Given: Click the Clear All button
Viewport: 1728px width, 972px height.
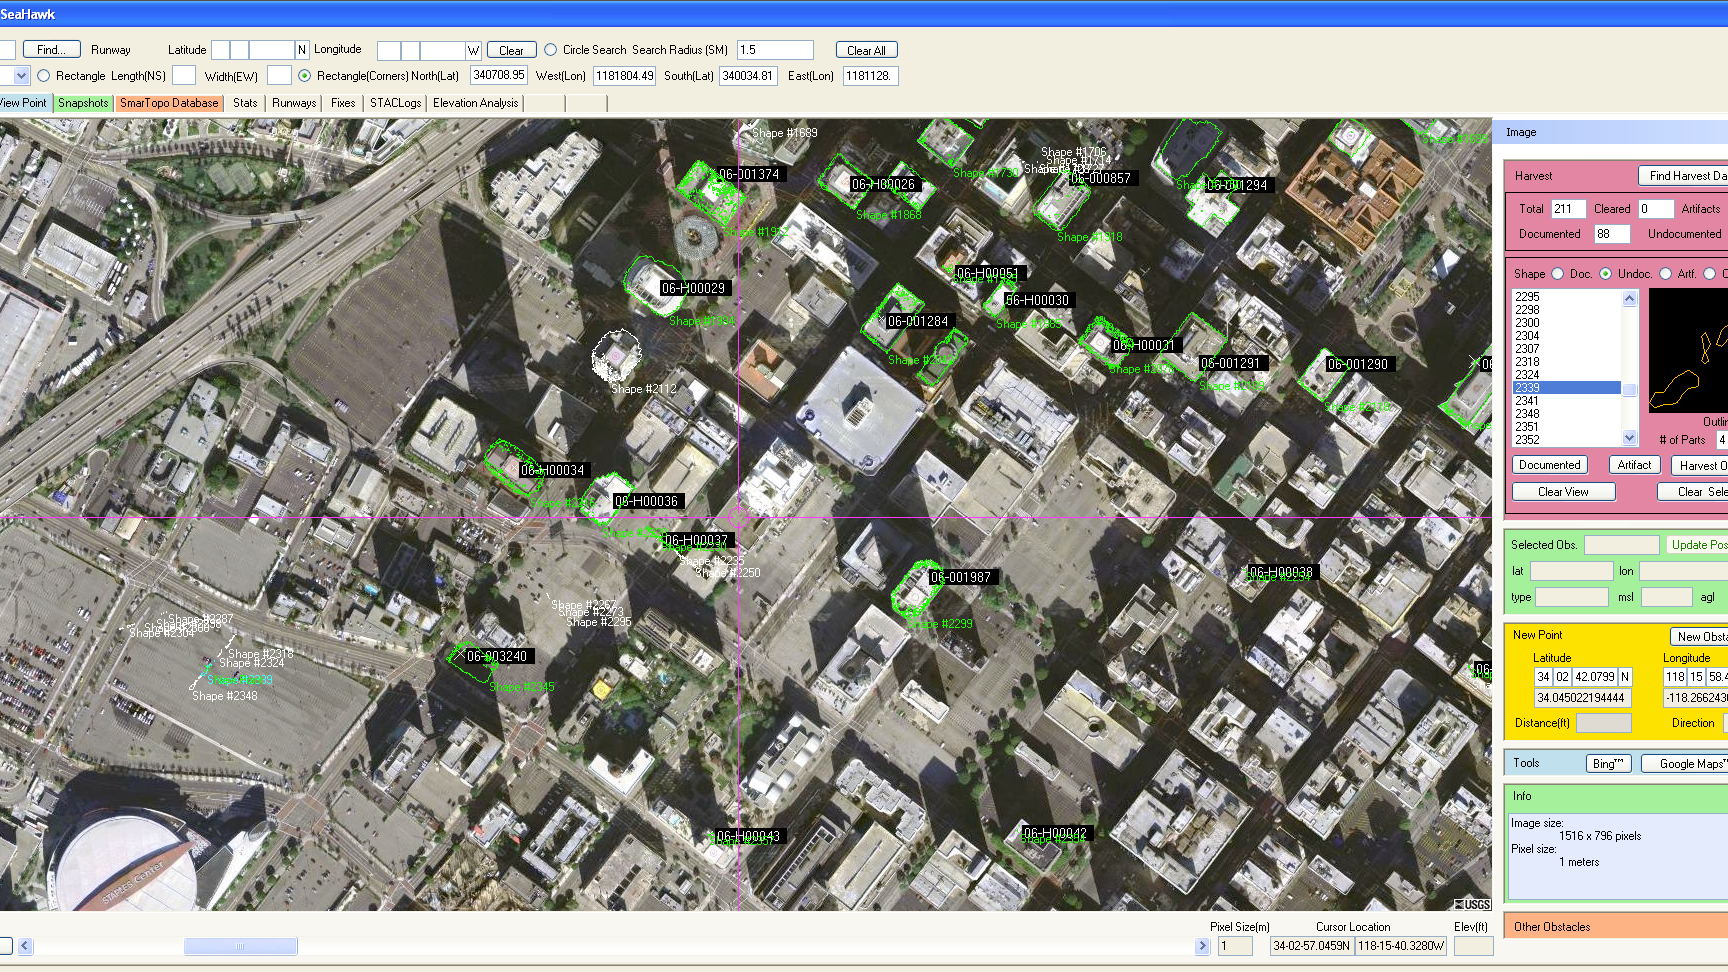Looking at the screenshot, I should (x=866, y=50).
